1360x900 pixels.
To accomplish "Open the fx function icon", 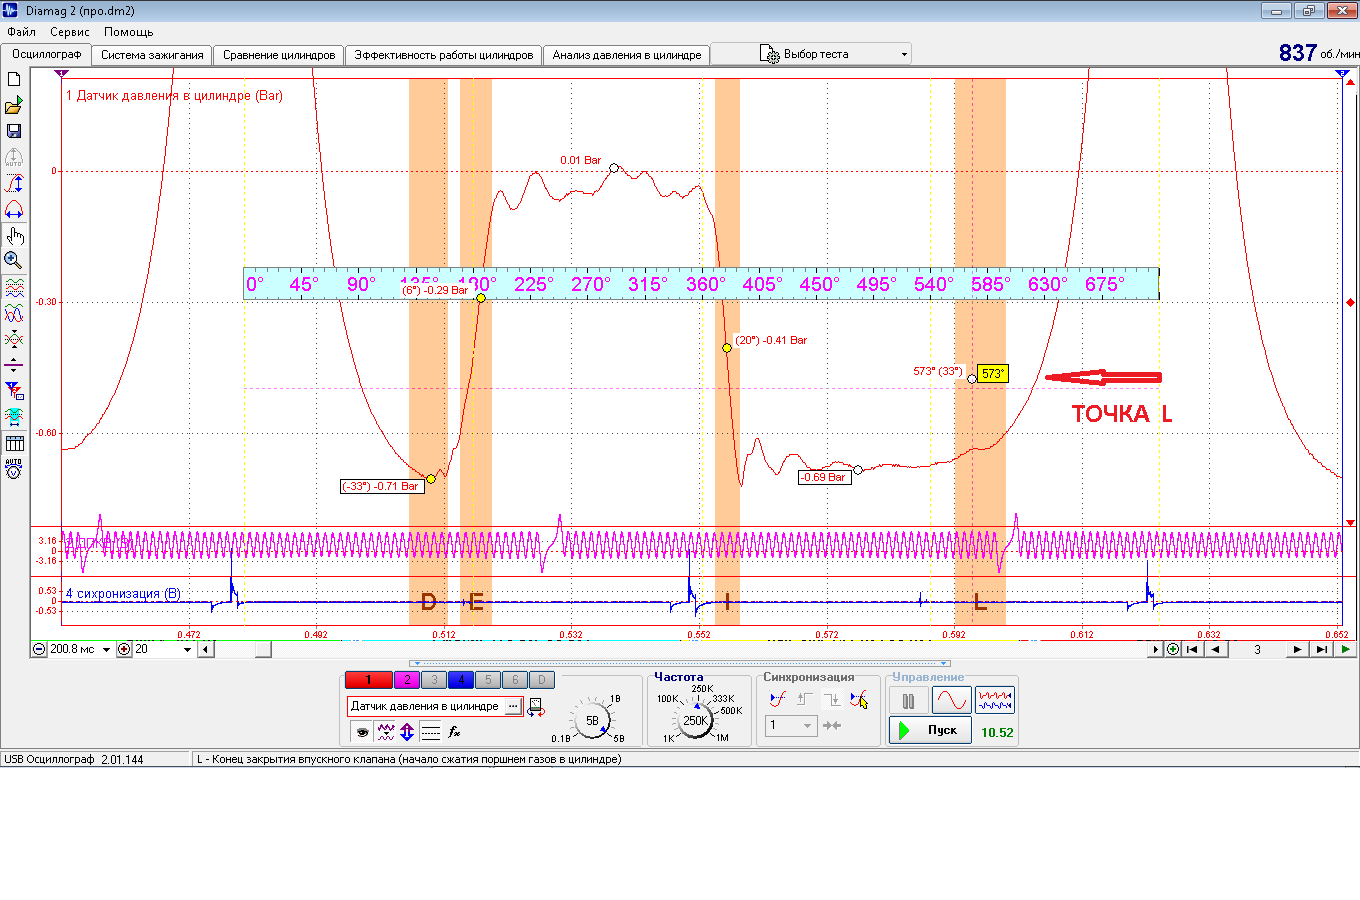I will (x=454, y=733).
